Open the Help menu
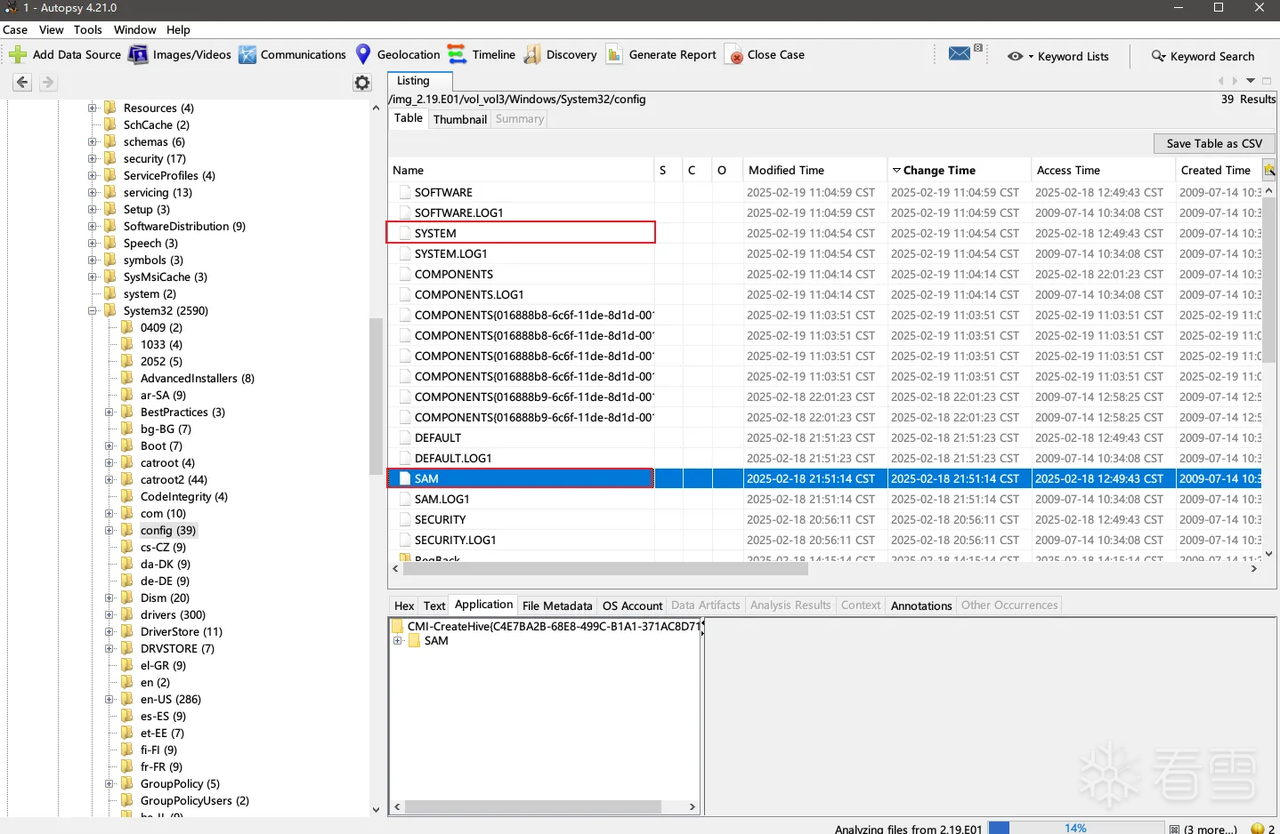The height and width of the screenshot is (834, 1280). point(178,30)
